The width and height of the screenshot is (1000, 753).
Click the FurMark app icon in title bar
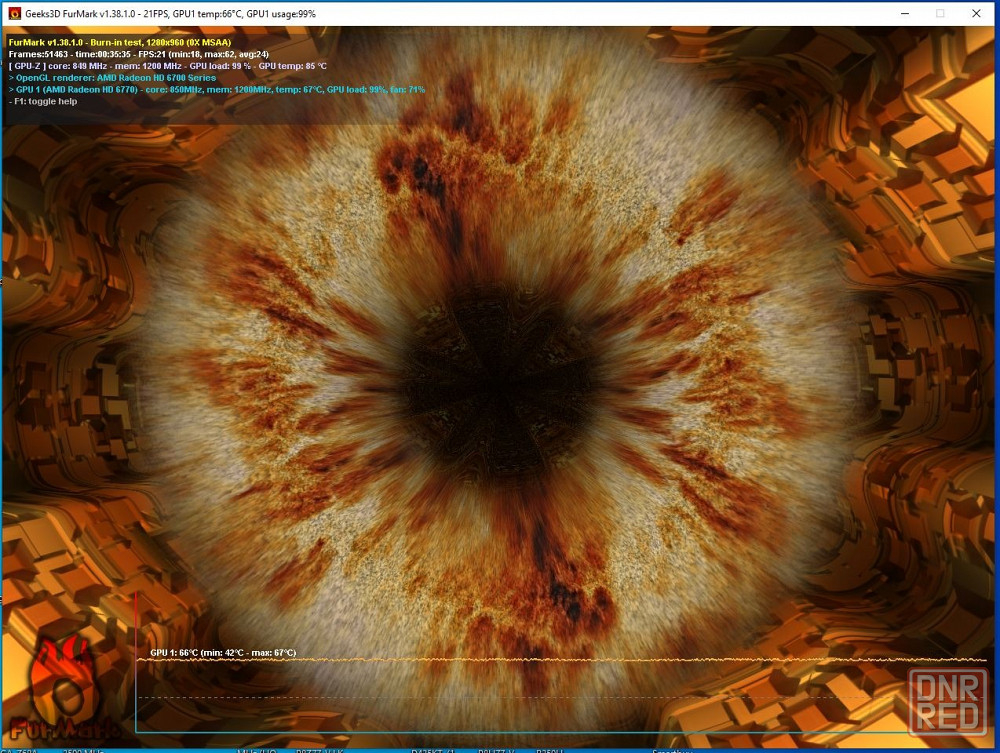[x=14, y=14]
